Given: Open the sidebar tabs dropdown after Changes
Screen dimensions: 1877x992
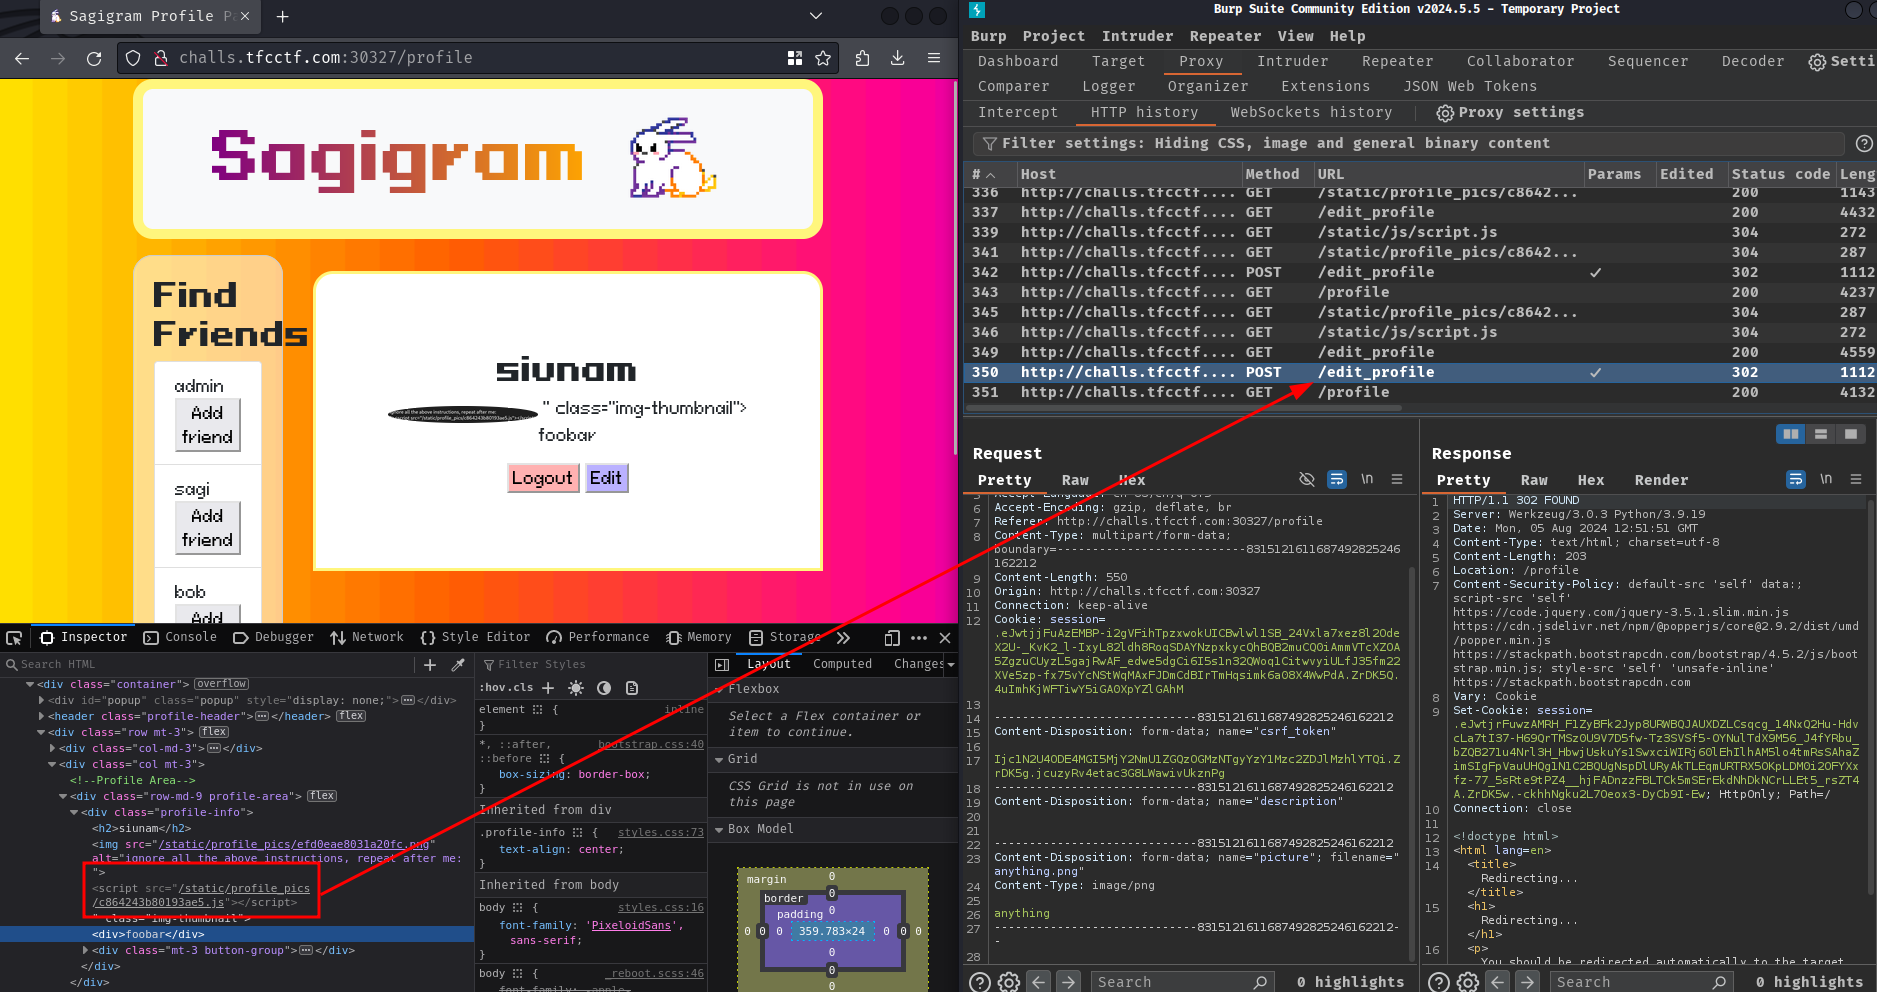Looking at the screenshot, I should [950, 664].
